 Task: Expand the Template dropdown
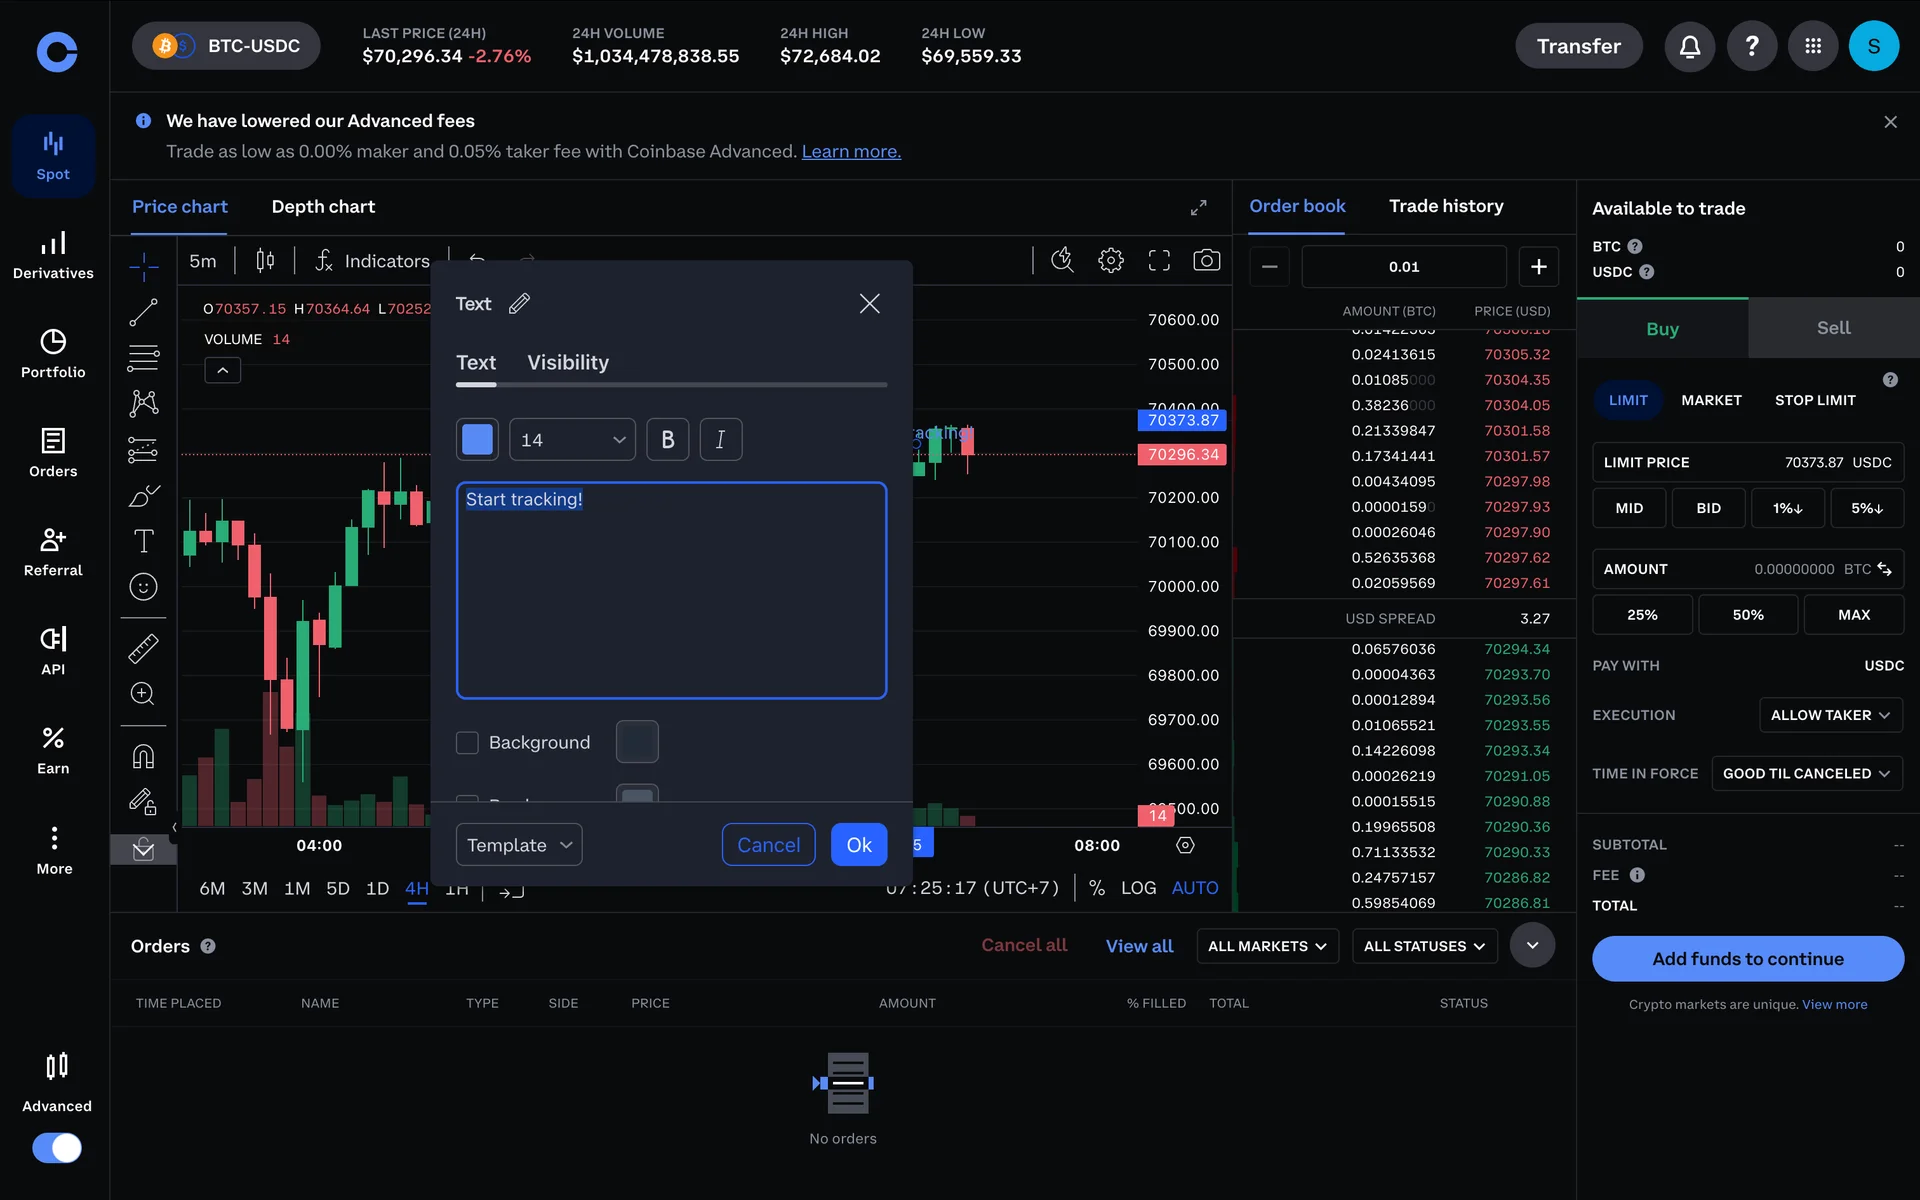(519, 845)
